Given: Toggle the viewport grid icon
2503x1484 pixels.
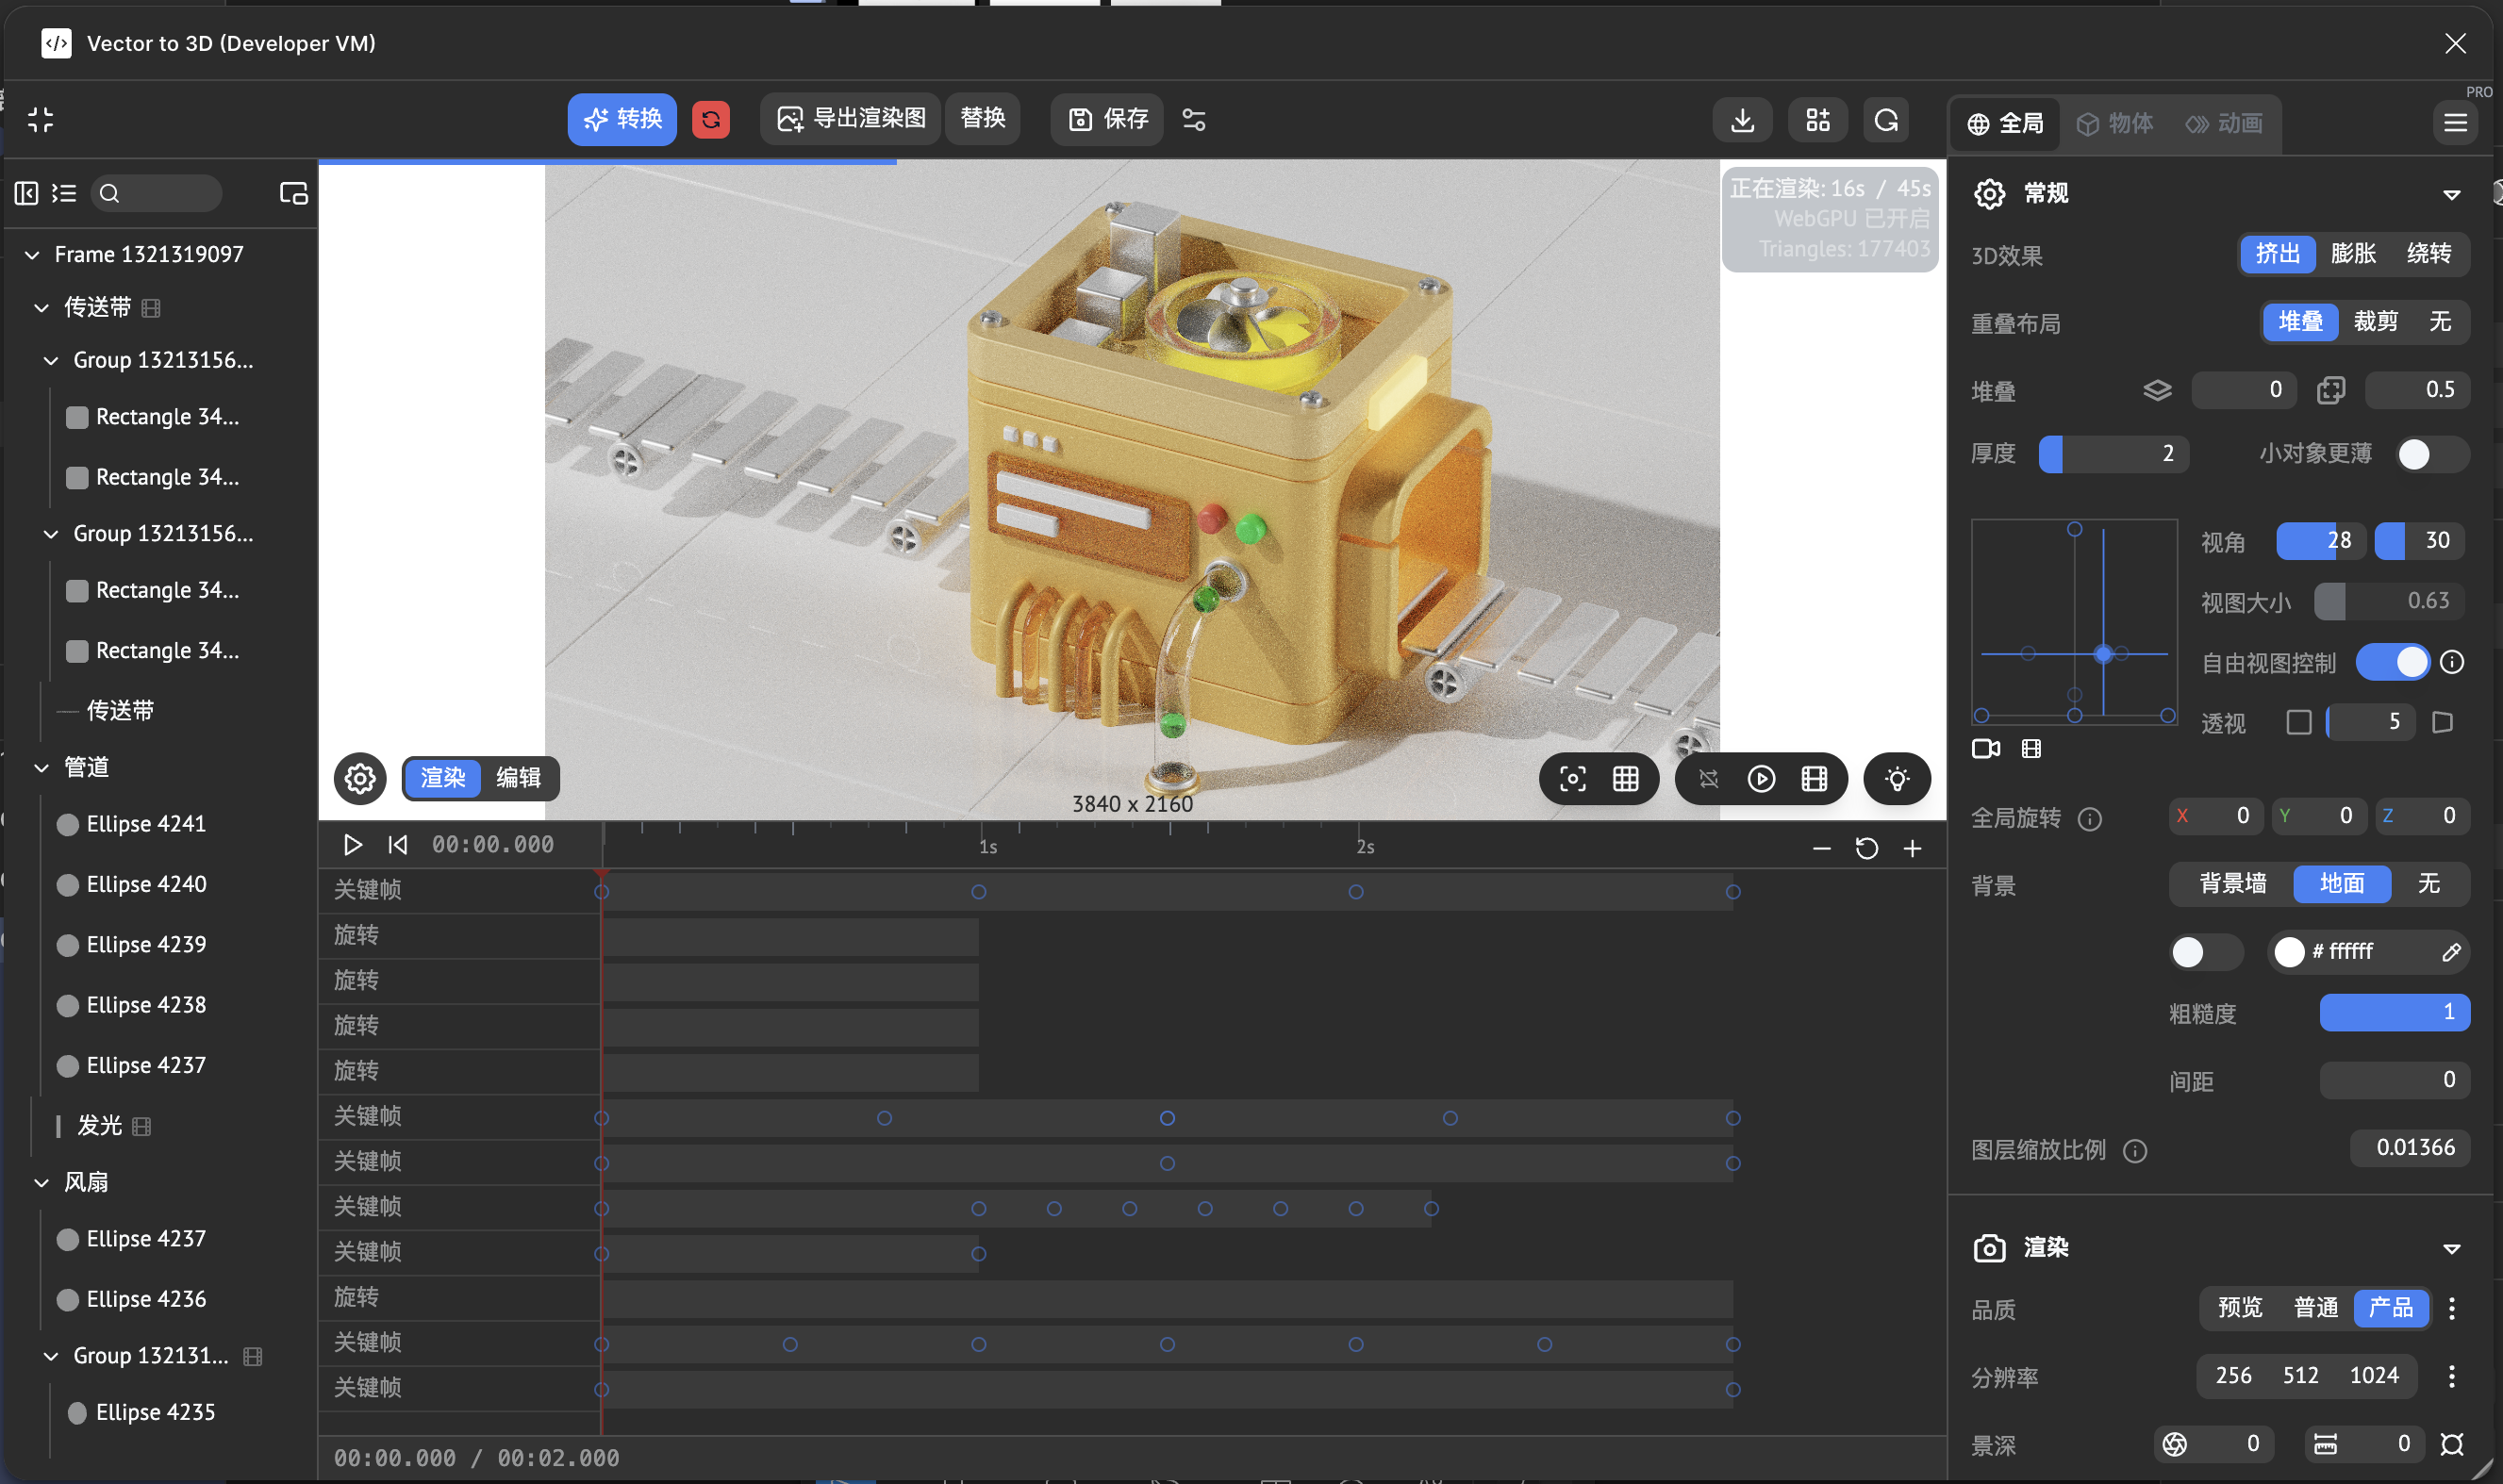Looking at the screenshot, I should 1625,779.
